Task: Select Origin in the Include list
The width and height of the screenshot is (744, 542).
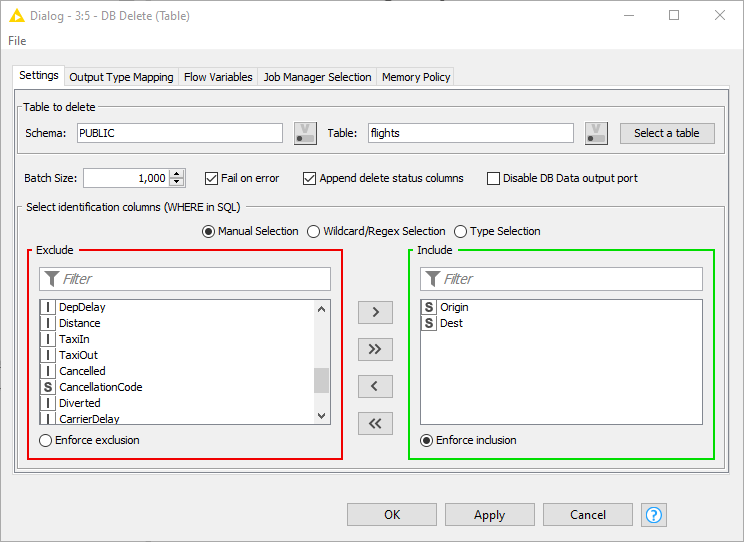Action: click(561, 307)
